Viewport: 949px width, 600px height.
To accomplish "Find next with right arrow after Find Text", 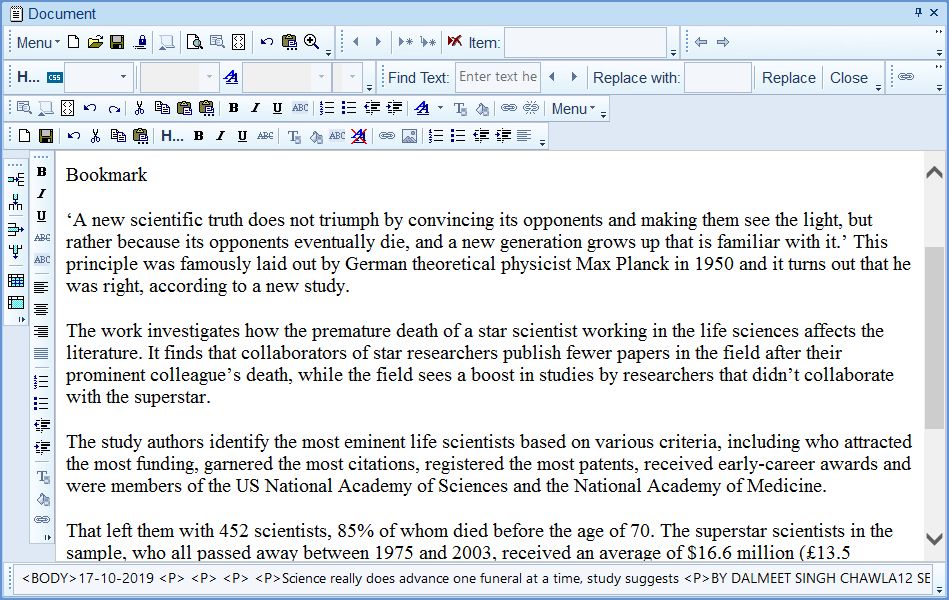I will point(574,77).
